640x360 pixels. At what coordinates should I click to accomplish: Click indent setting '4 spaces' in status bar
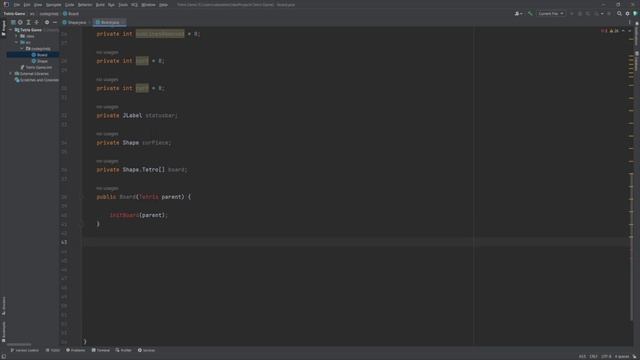[622, 357]
